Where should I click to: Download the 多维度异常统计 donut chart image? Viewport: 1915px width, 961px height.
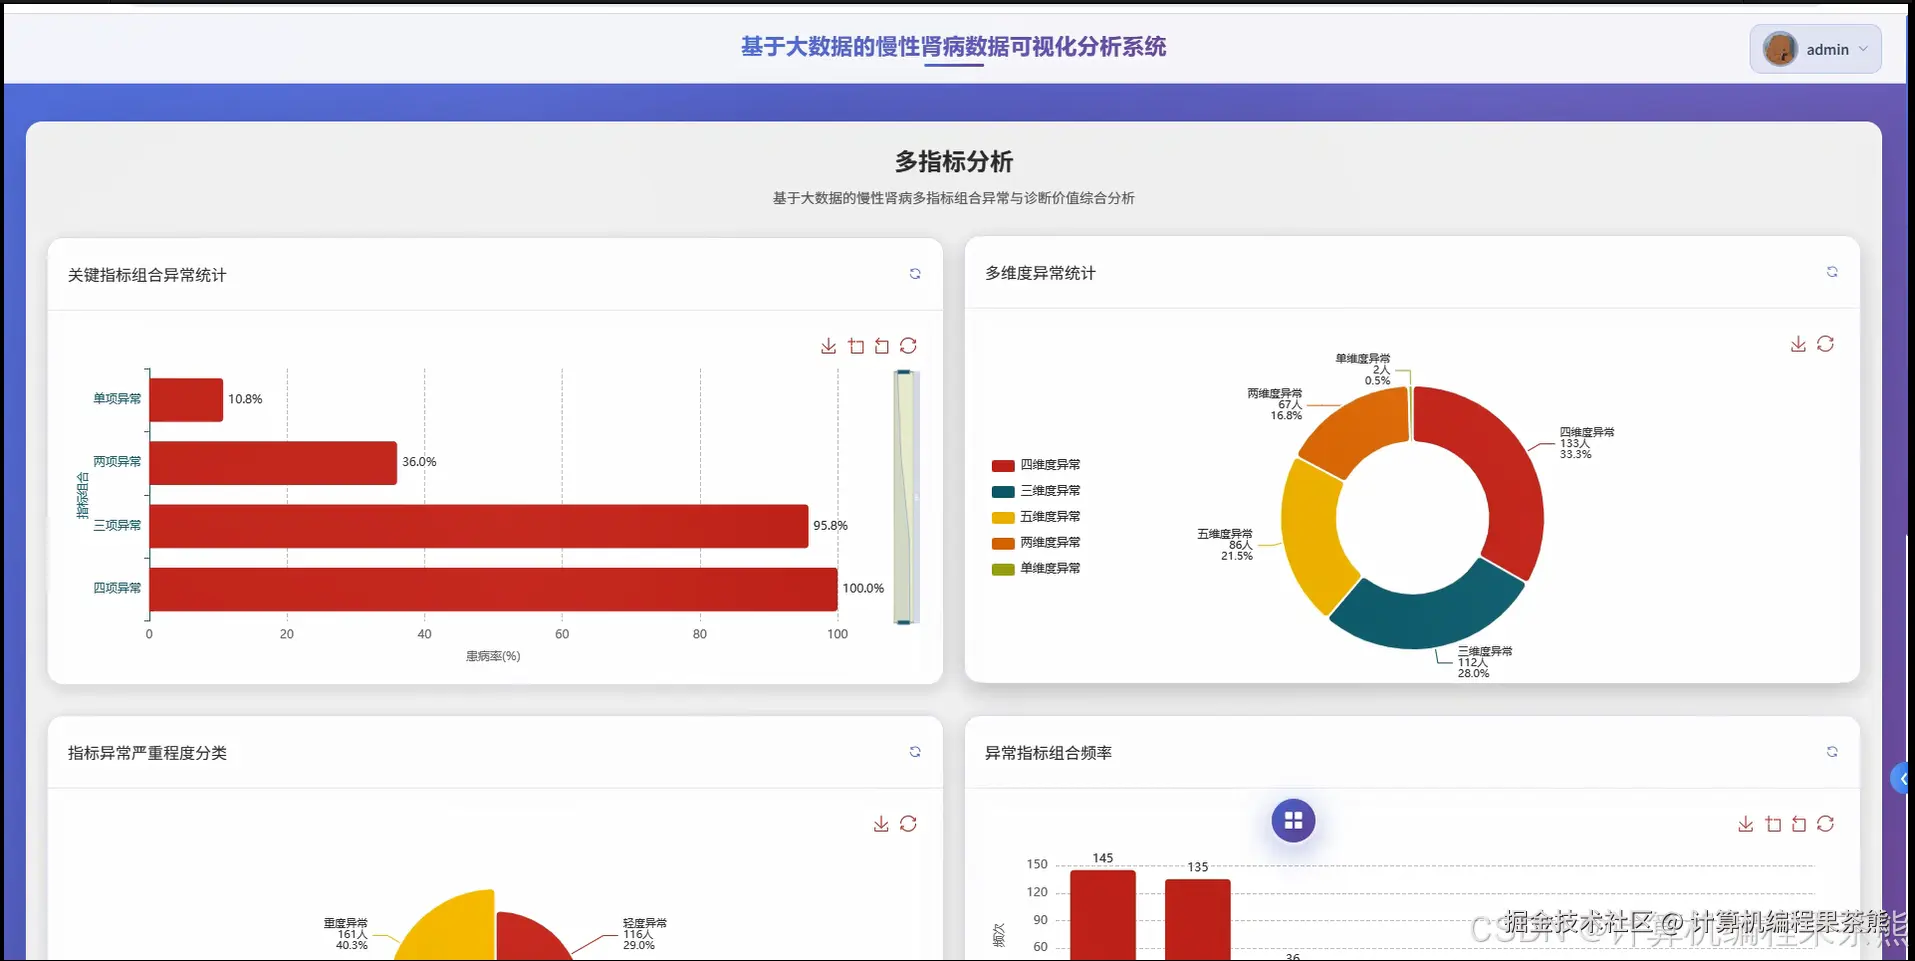[1798, 344]
